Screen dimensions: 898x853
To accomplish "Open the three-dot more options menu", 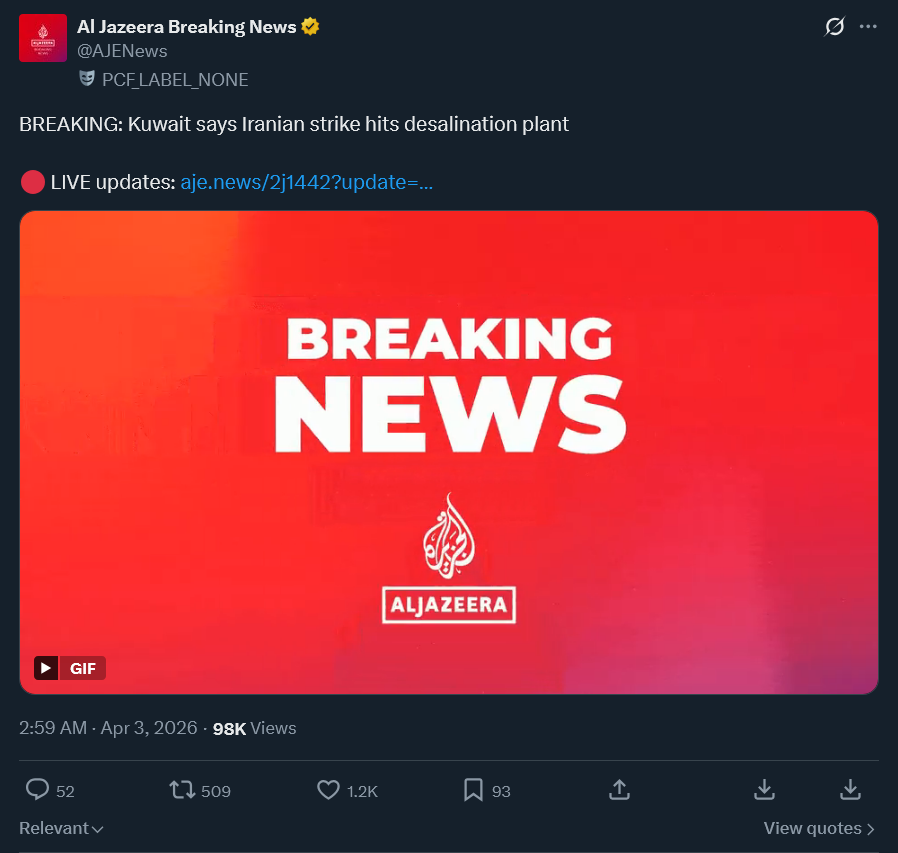I will (x=868, y=26).
